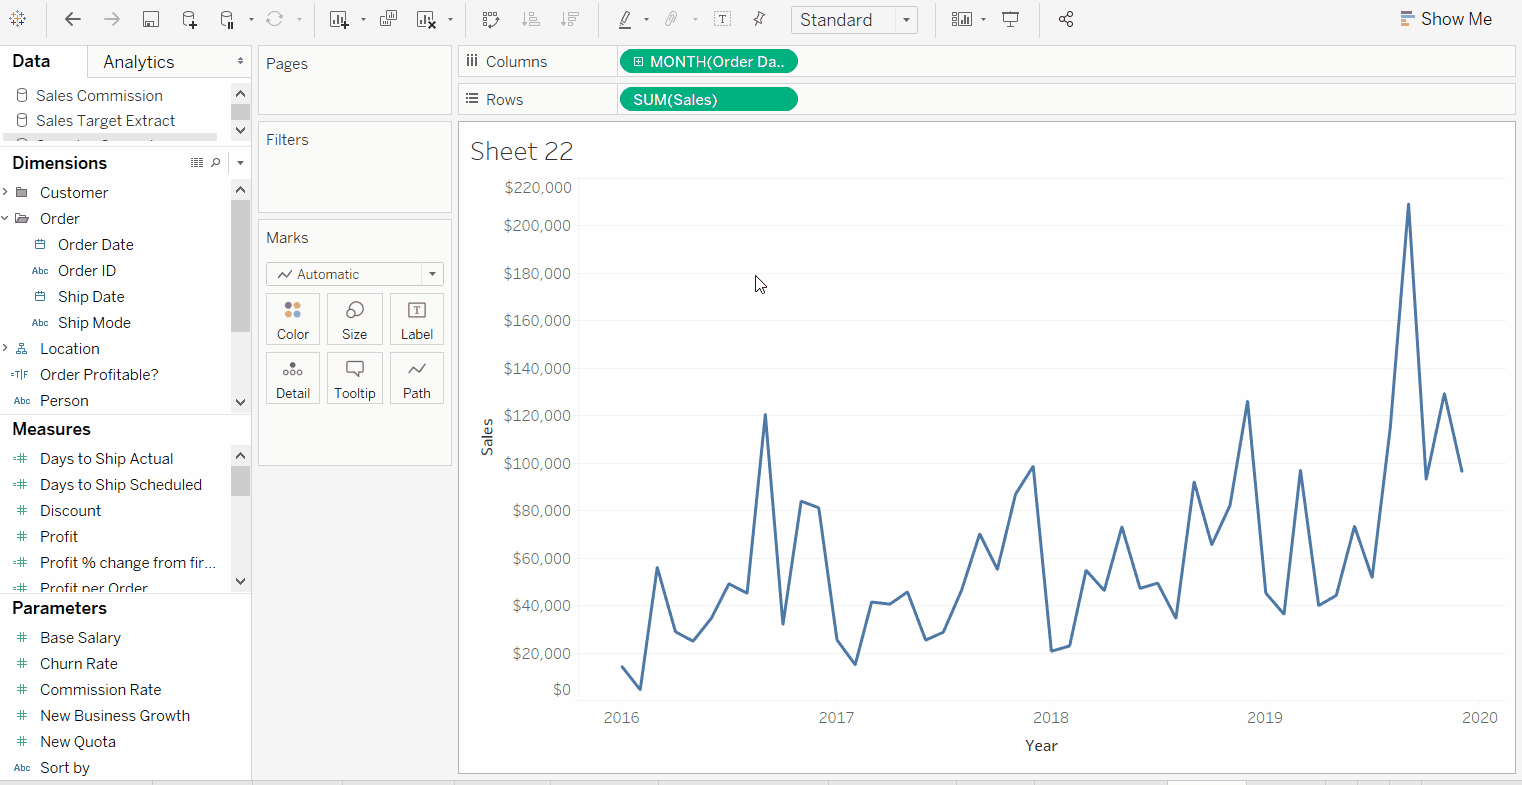Toggle the Fix axes pin icon
This screenshot has width=1522, height=785.
point(759,19)
